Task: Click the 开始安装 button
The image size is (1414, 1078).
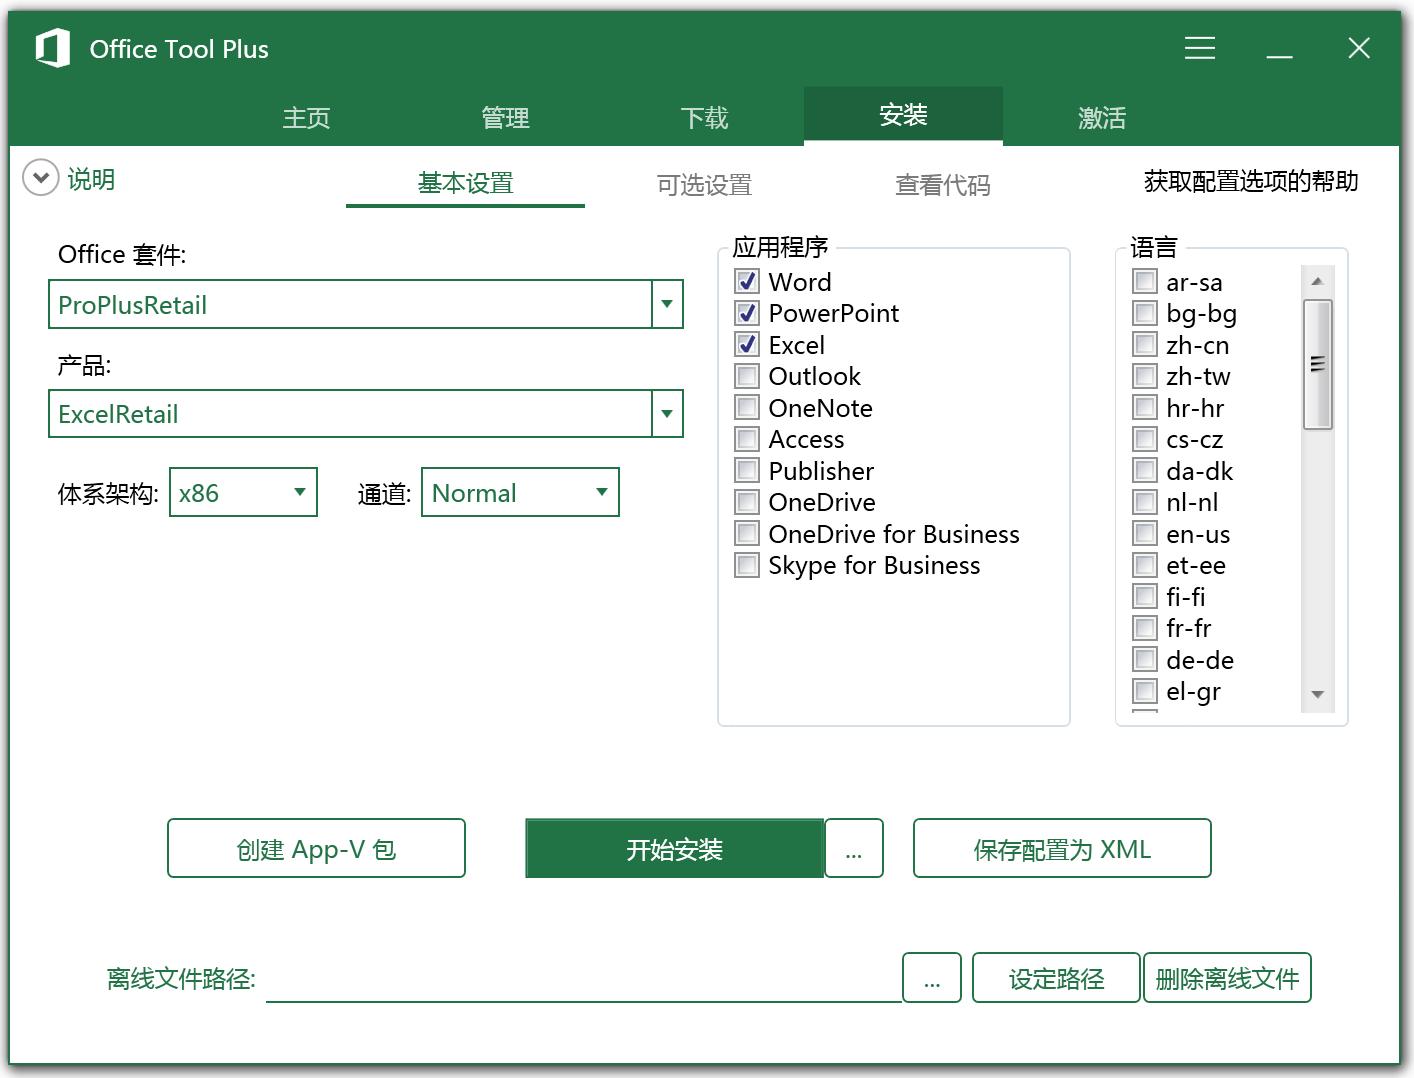Action: coord(675,848)
